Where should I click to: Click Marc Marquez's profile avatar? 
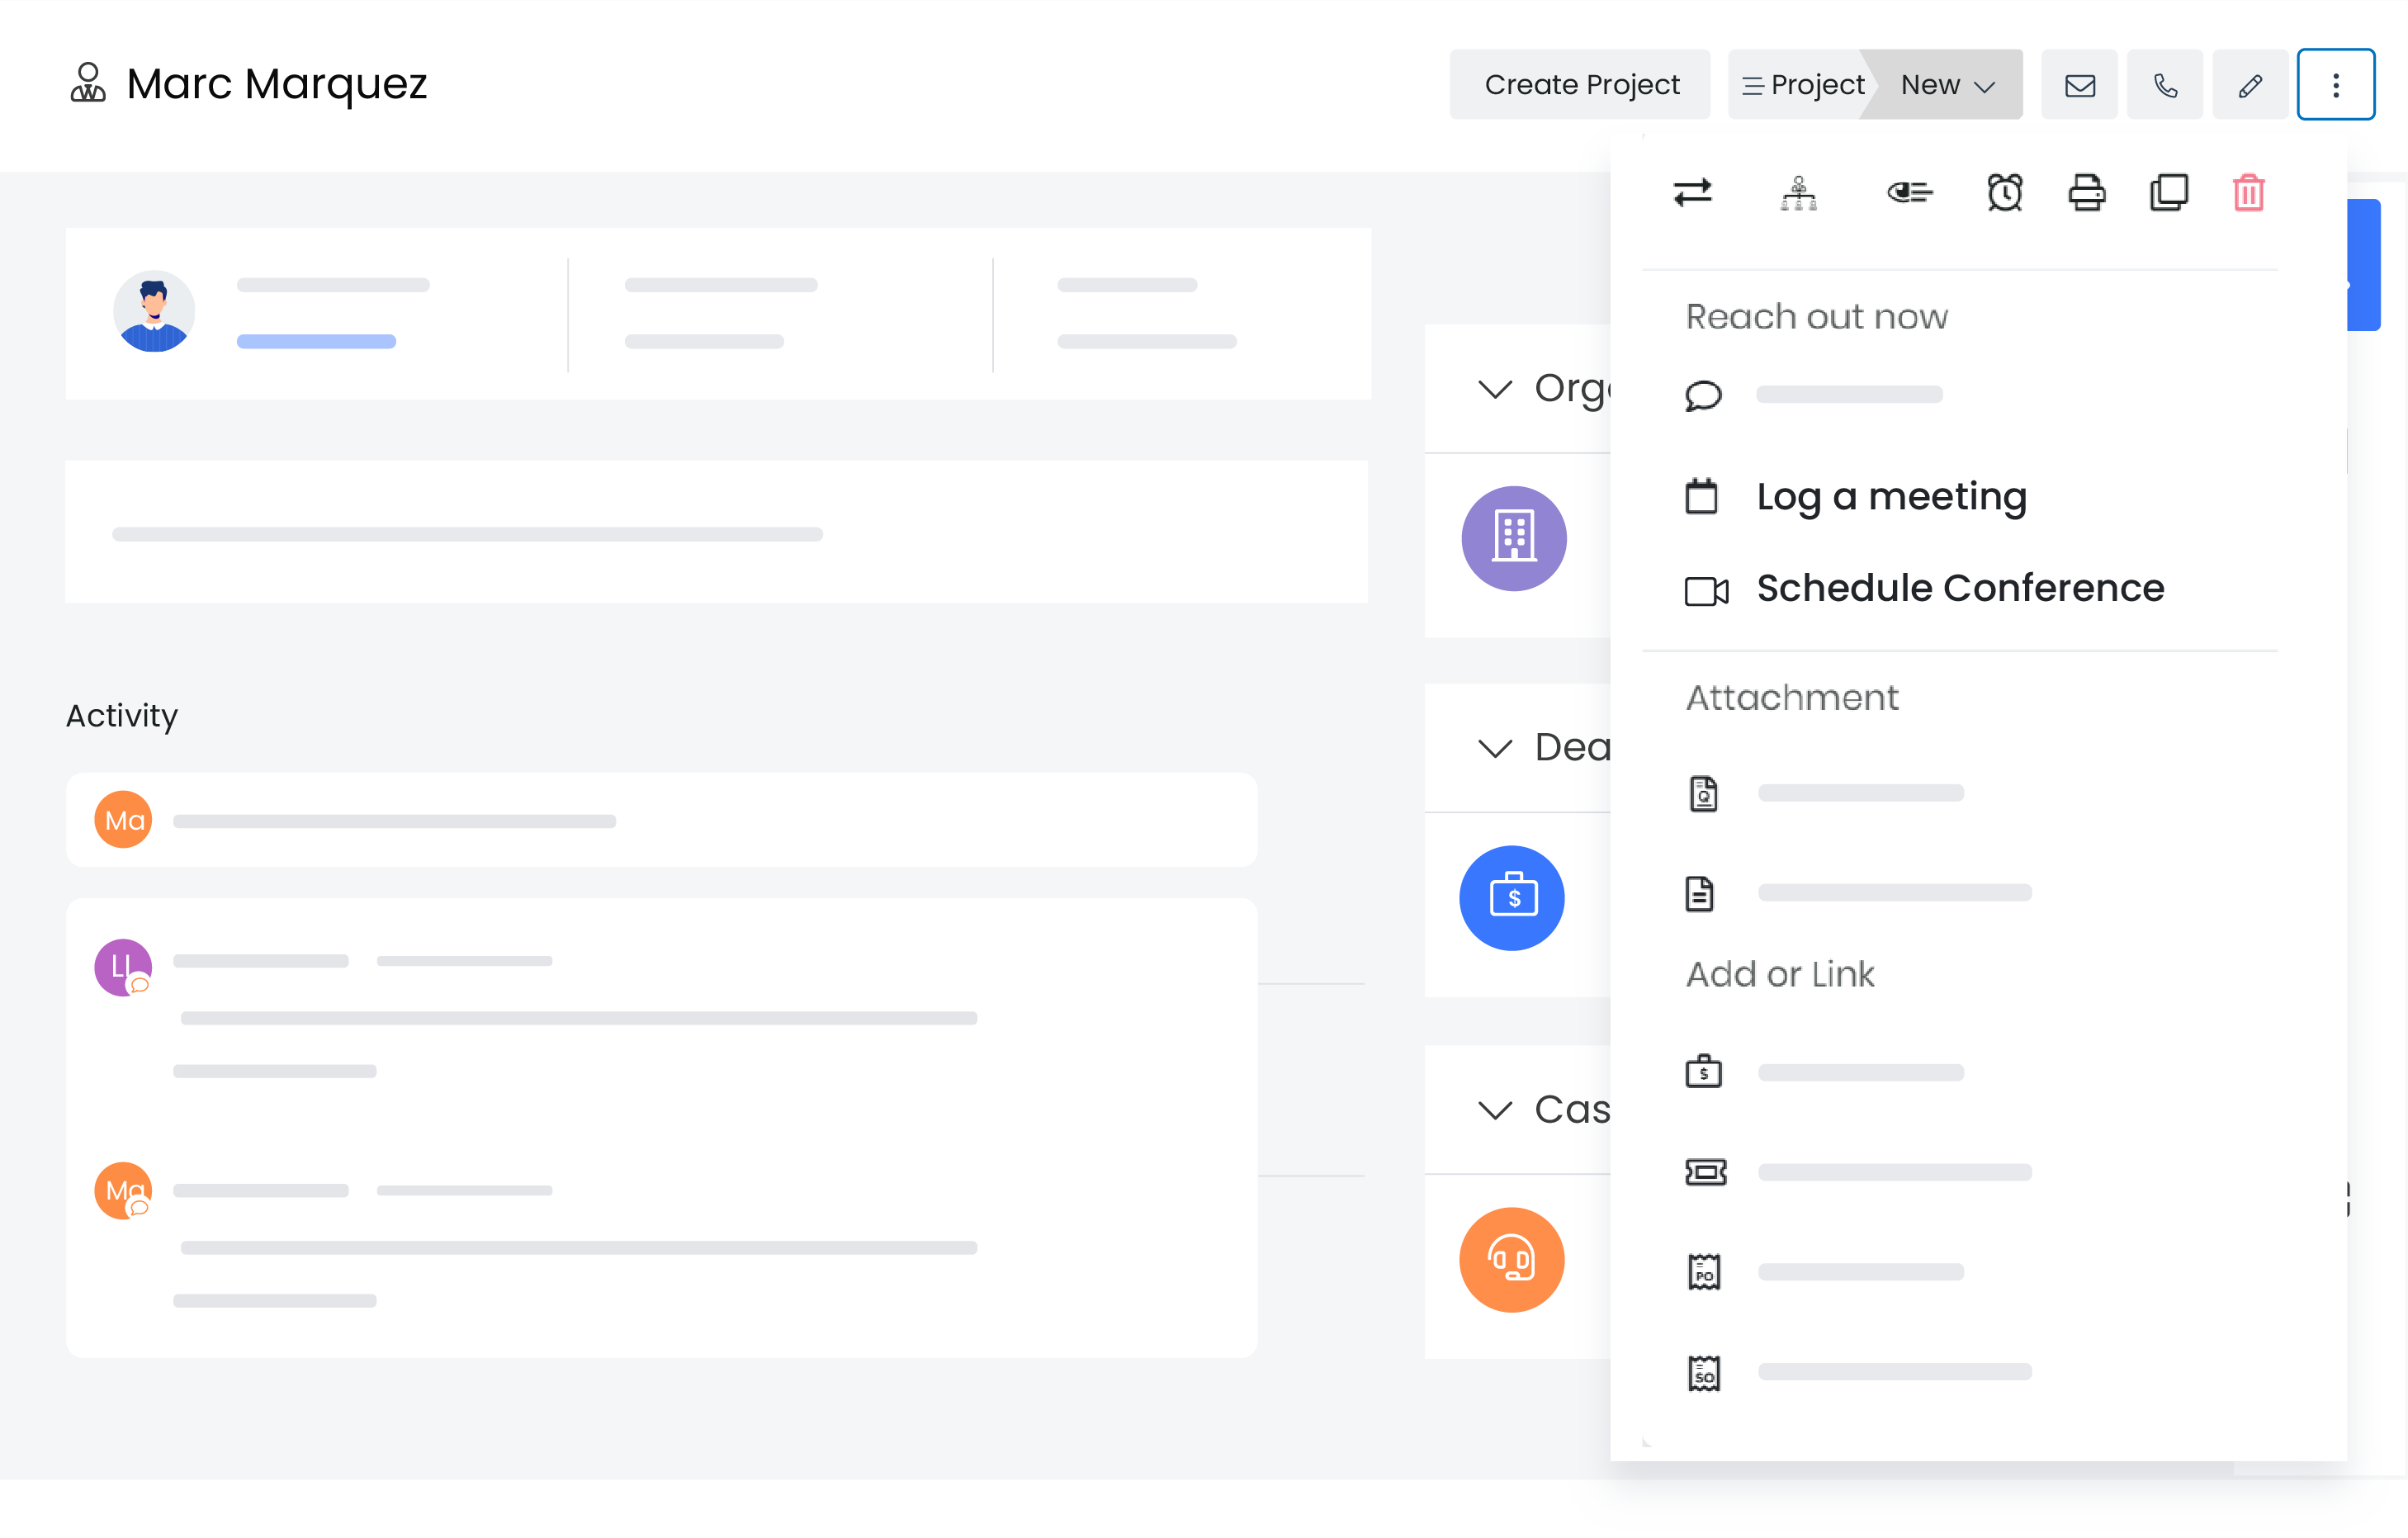click(x=153, y=311)
